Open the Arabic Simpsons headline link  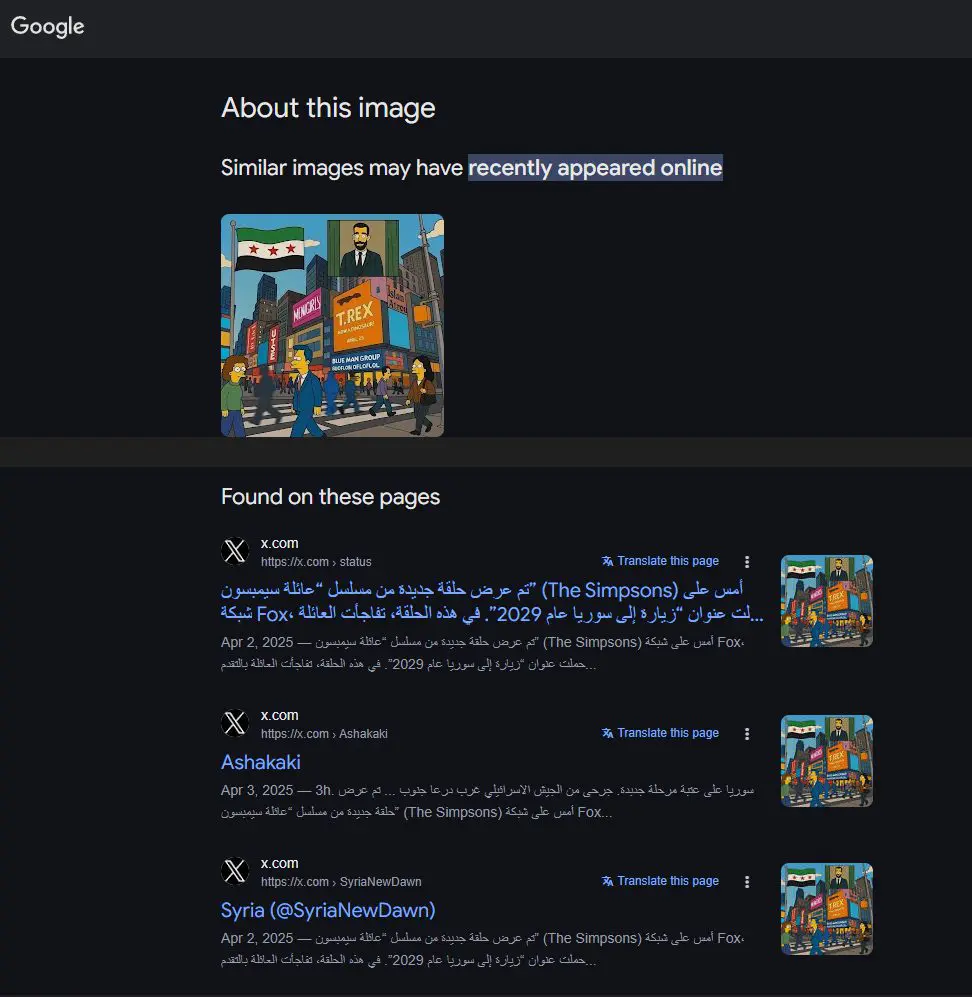[492, 602]
